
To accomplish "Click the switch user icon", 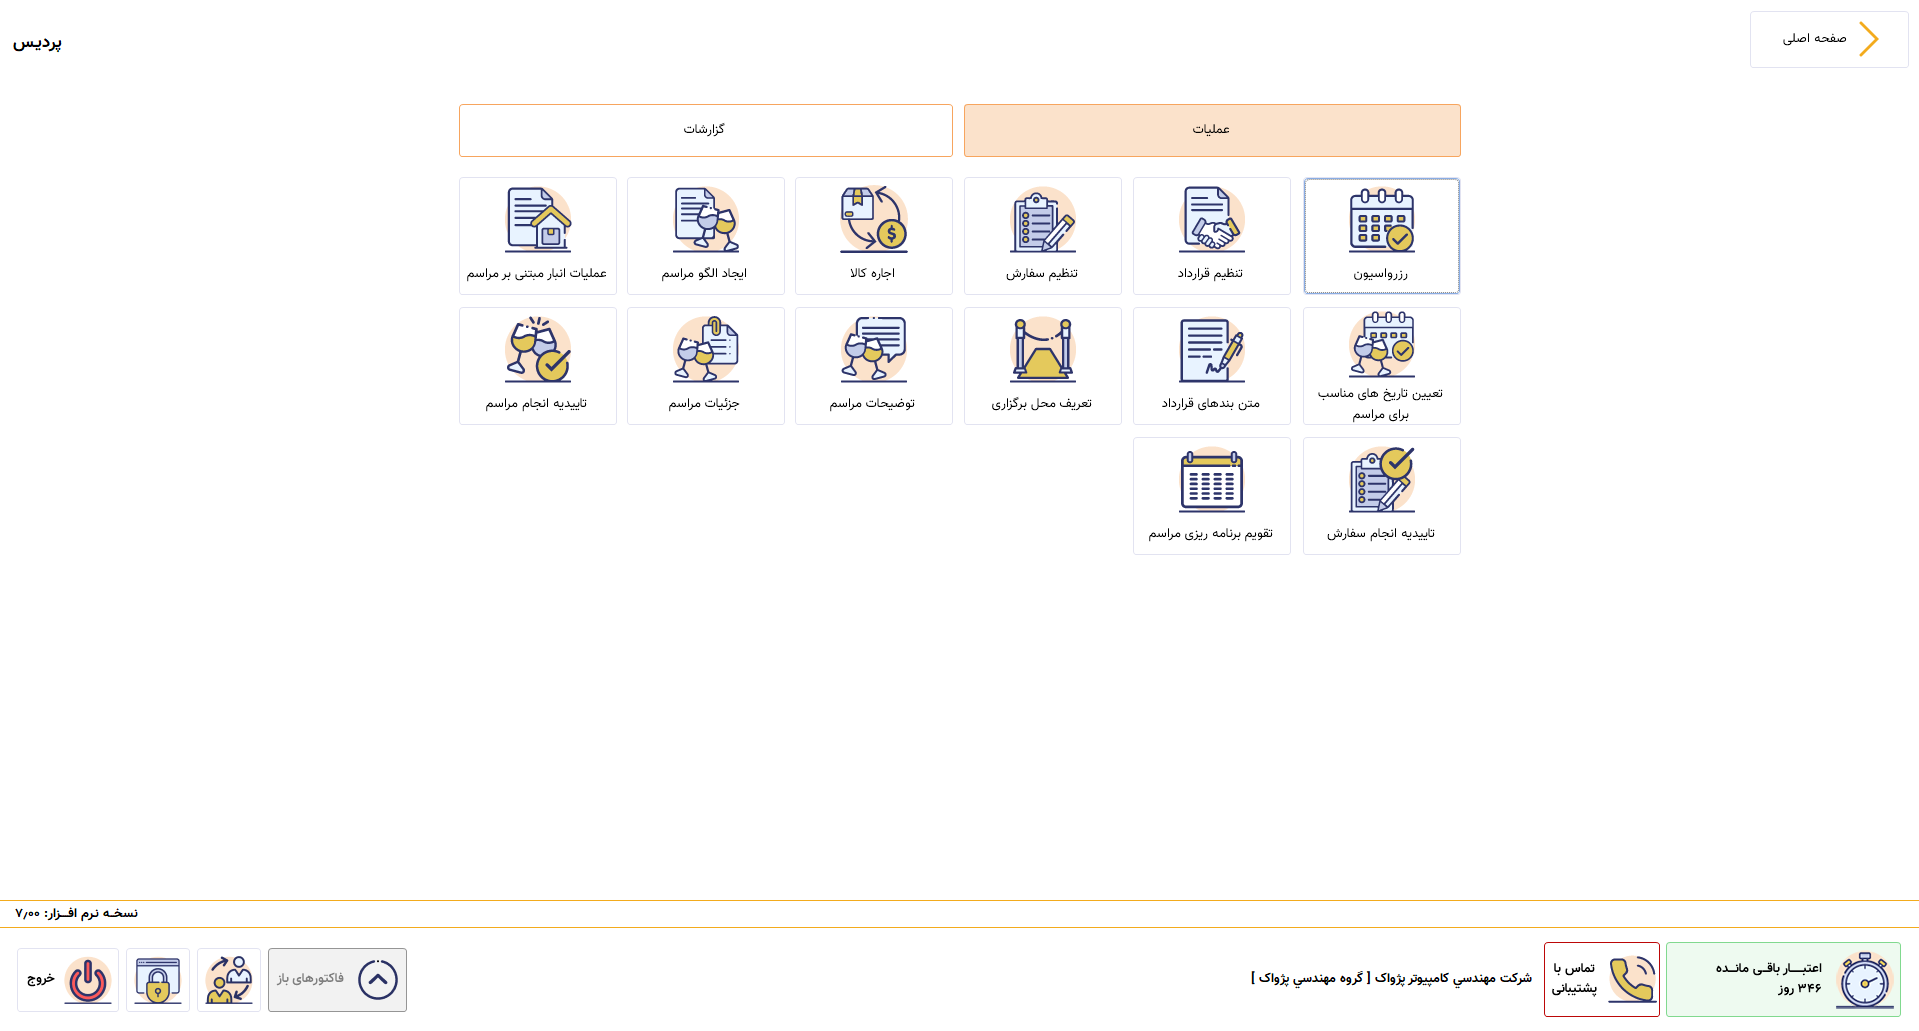I will coord(229,980).
